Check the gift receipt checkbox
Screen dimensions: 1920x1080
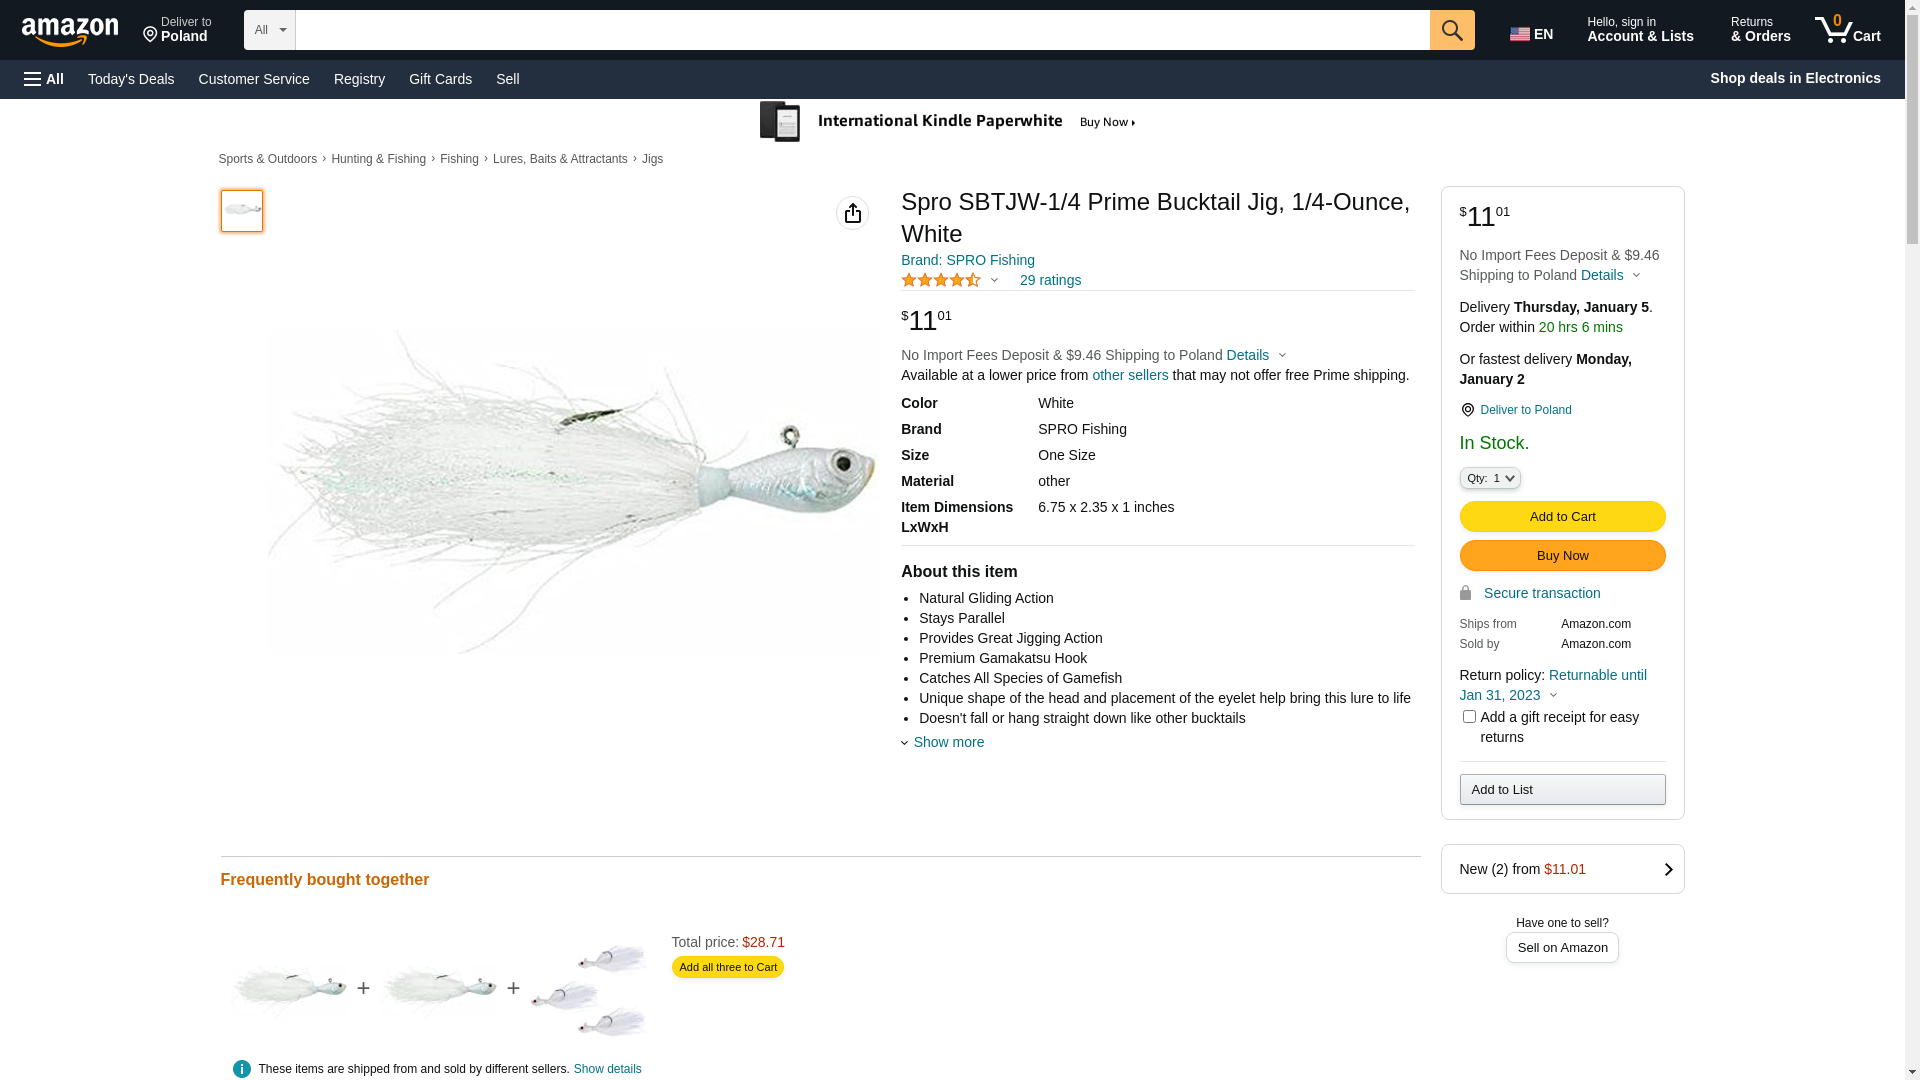(x=1469, y=717)
